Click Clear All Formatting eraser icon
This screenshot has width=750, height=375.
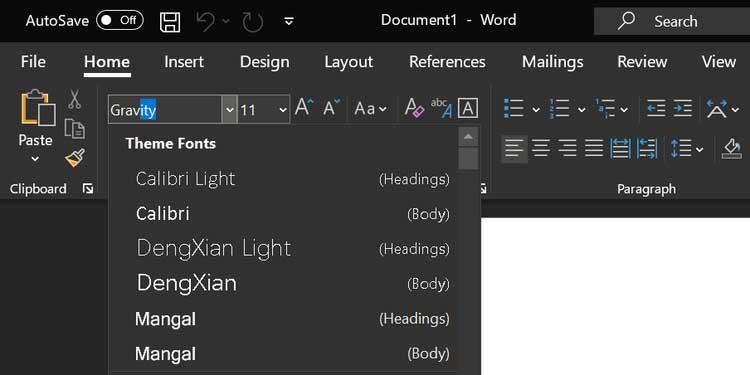coord(414,109)
